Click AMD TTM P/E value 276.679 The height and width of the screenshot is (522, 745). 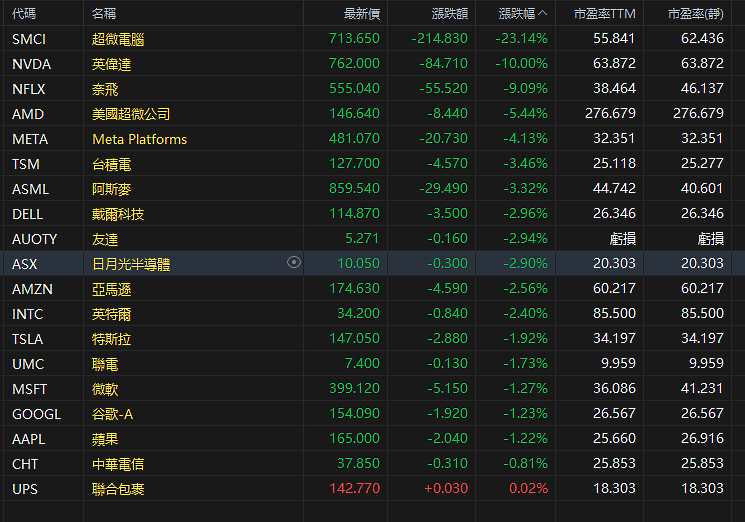[x=610, y=113]
